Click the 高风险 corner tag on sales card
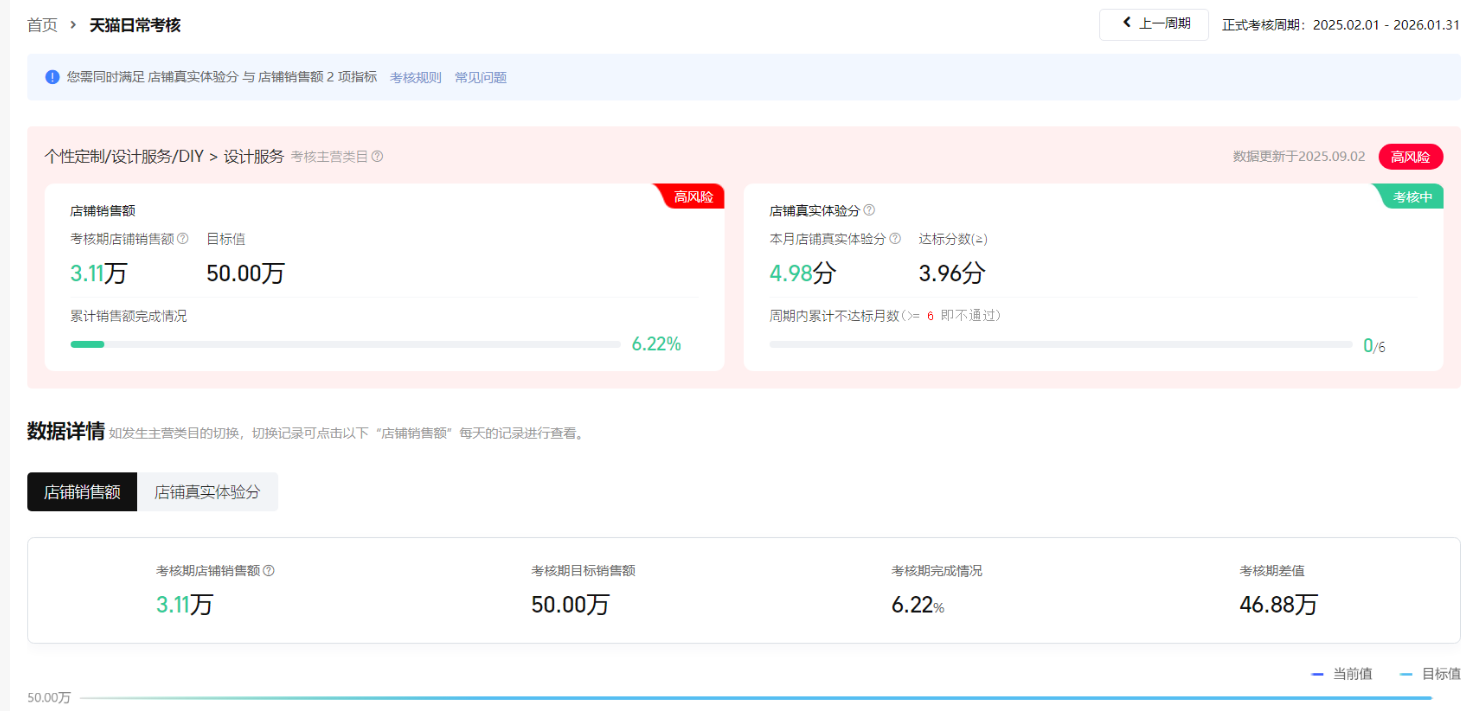Screen dimensions: 1471x711 693,197
